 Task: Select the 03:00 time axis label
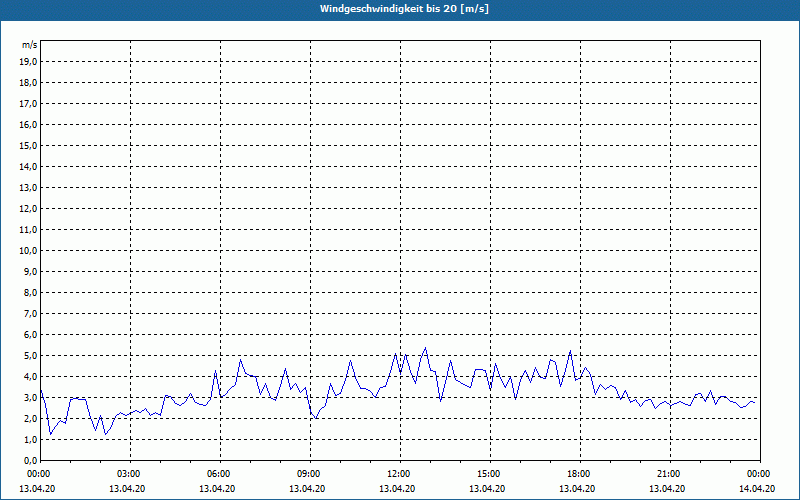click(x=130, y=474)
